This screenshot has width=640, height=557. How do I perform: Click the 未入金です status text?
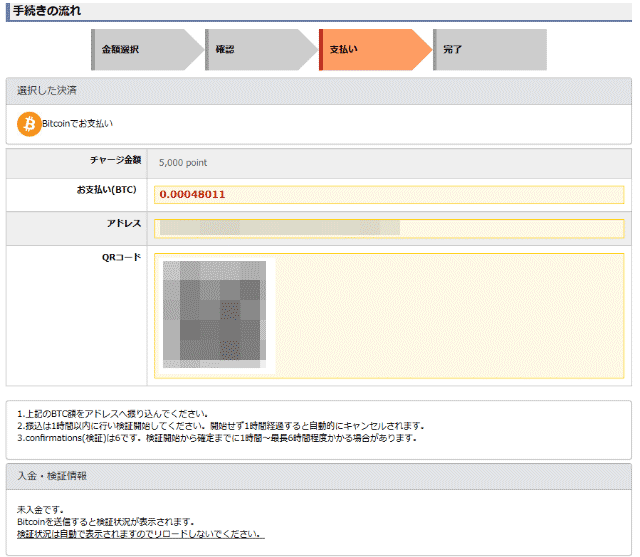[40, 510]
